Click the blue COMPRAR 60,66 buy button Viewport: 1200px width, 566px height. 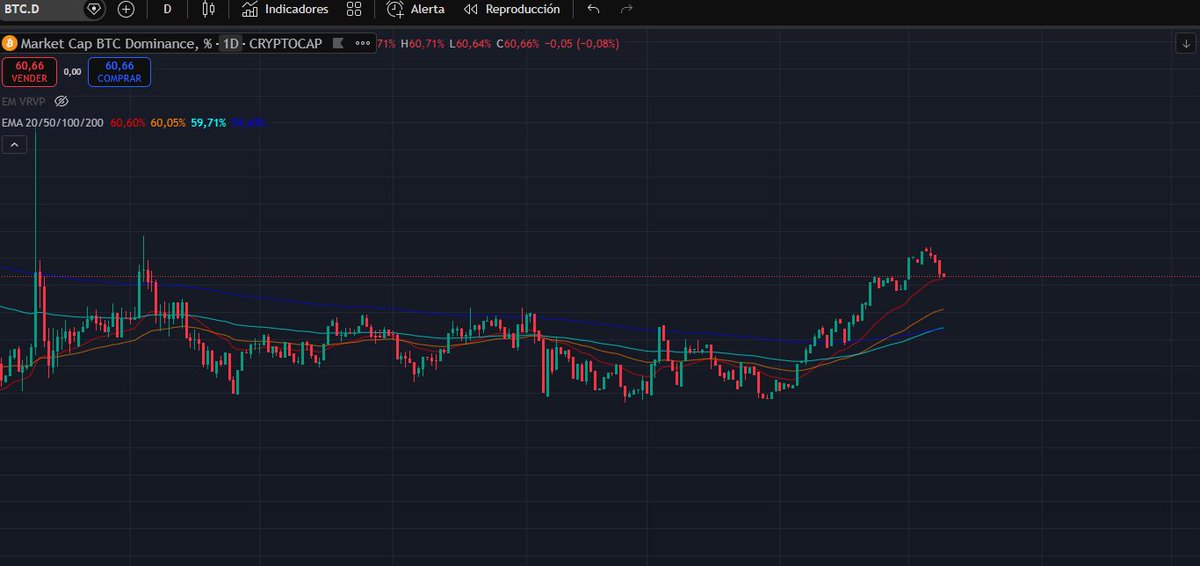119,72
